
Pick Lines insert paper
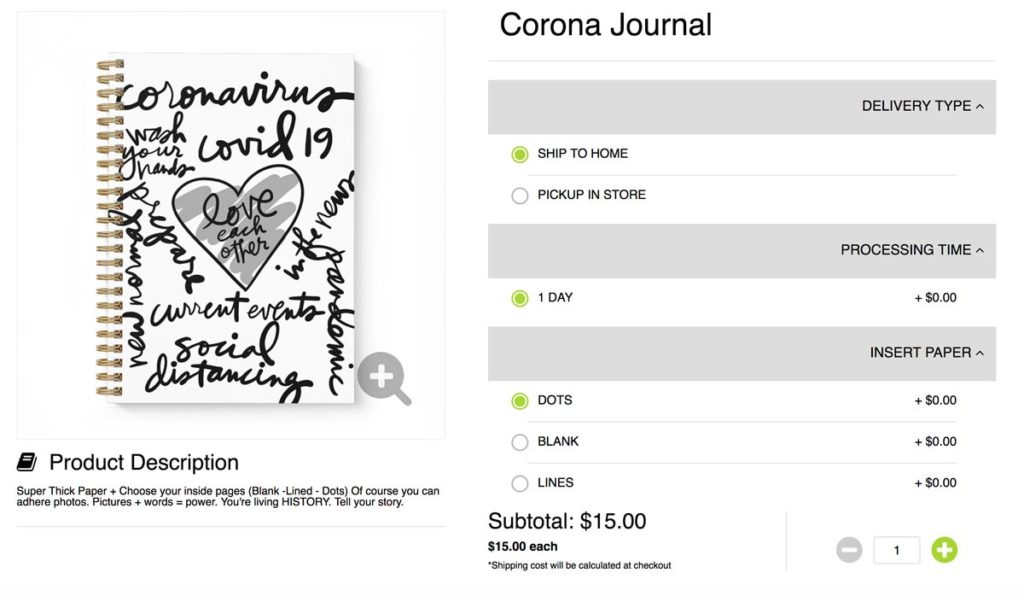click(520, 483)
